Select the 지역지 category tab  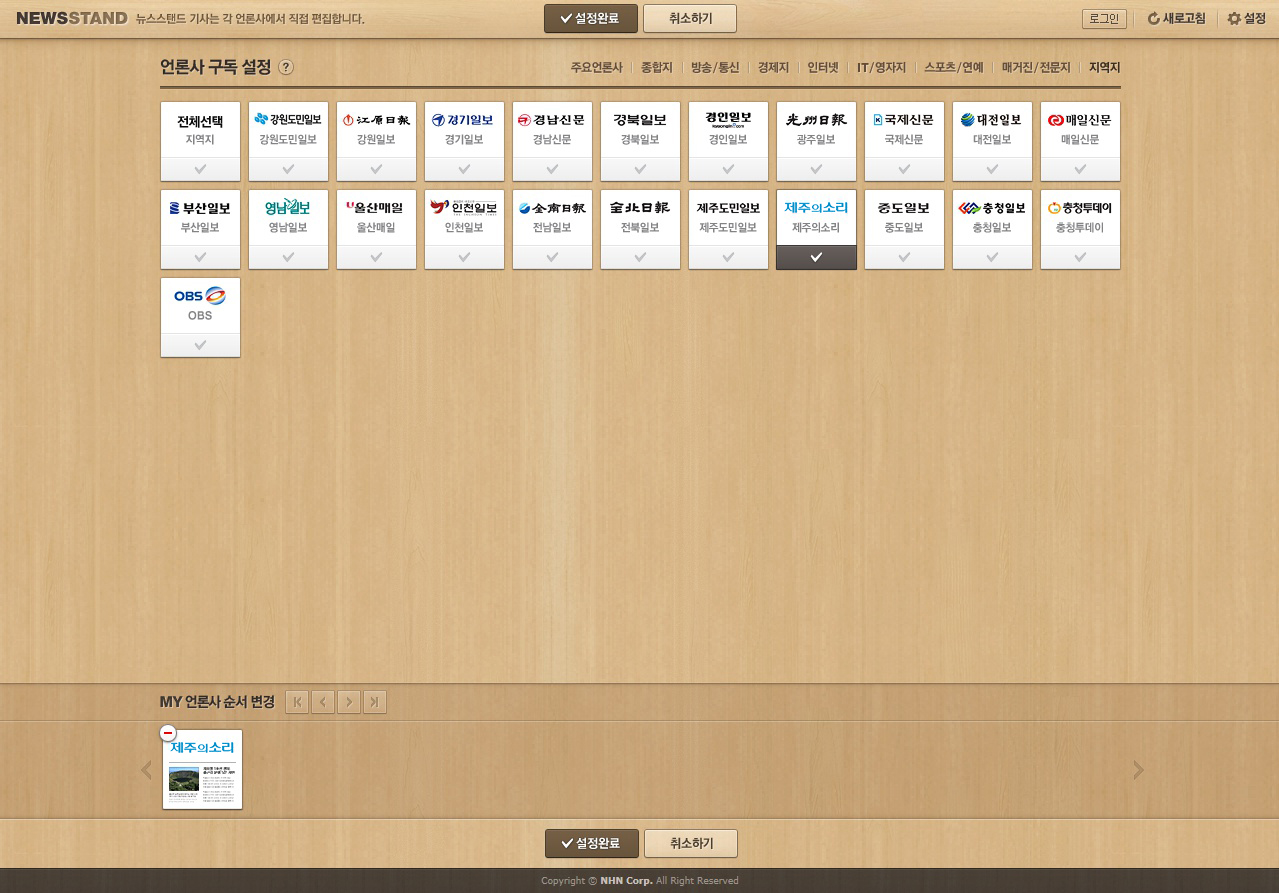[x=1105, y=67]
